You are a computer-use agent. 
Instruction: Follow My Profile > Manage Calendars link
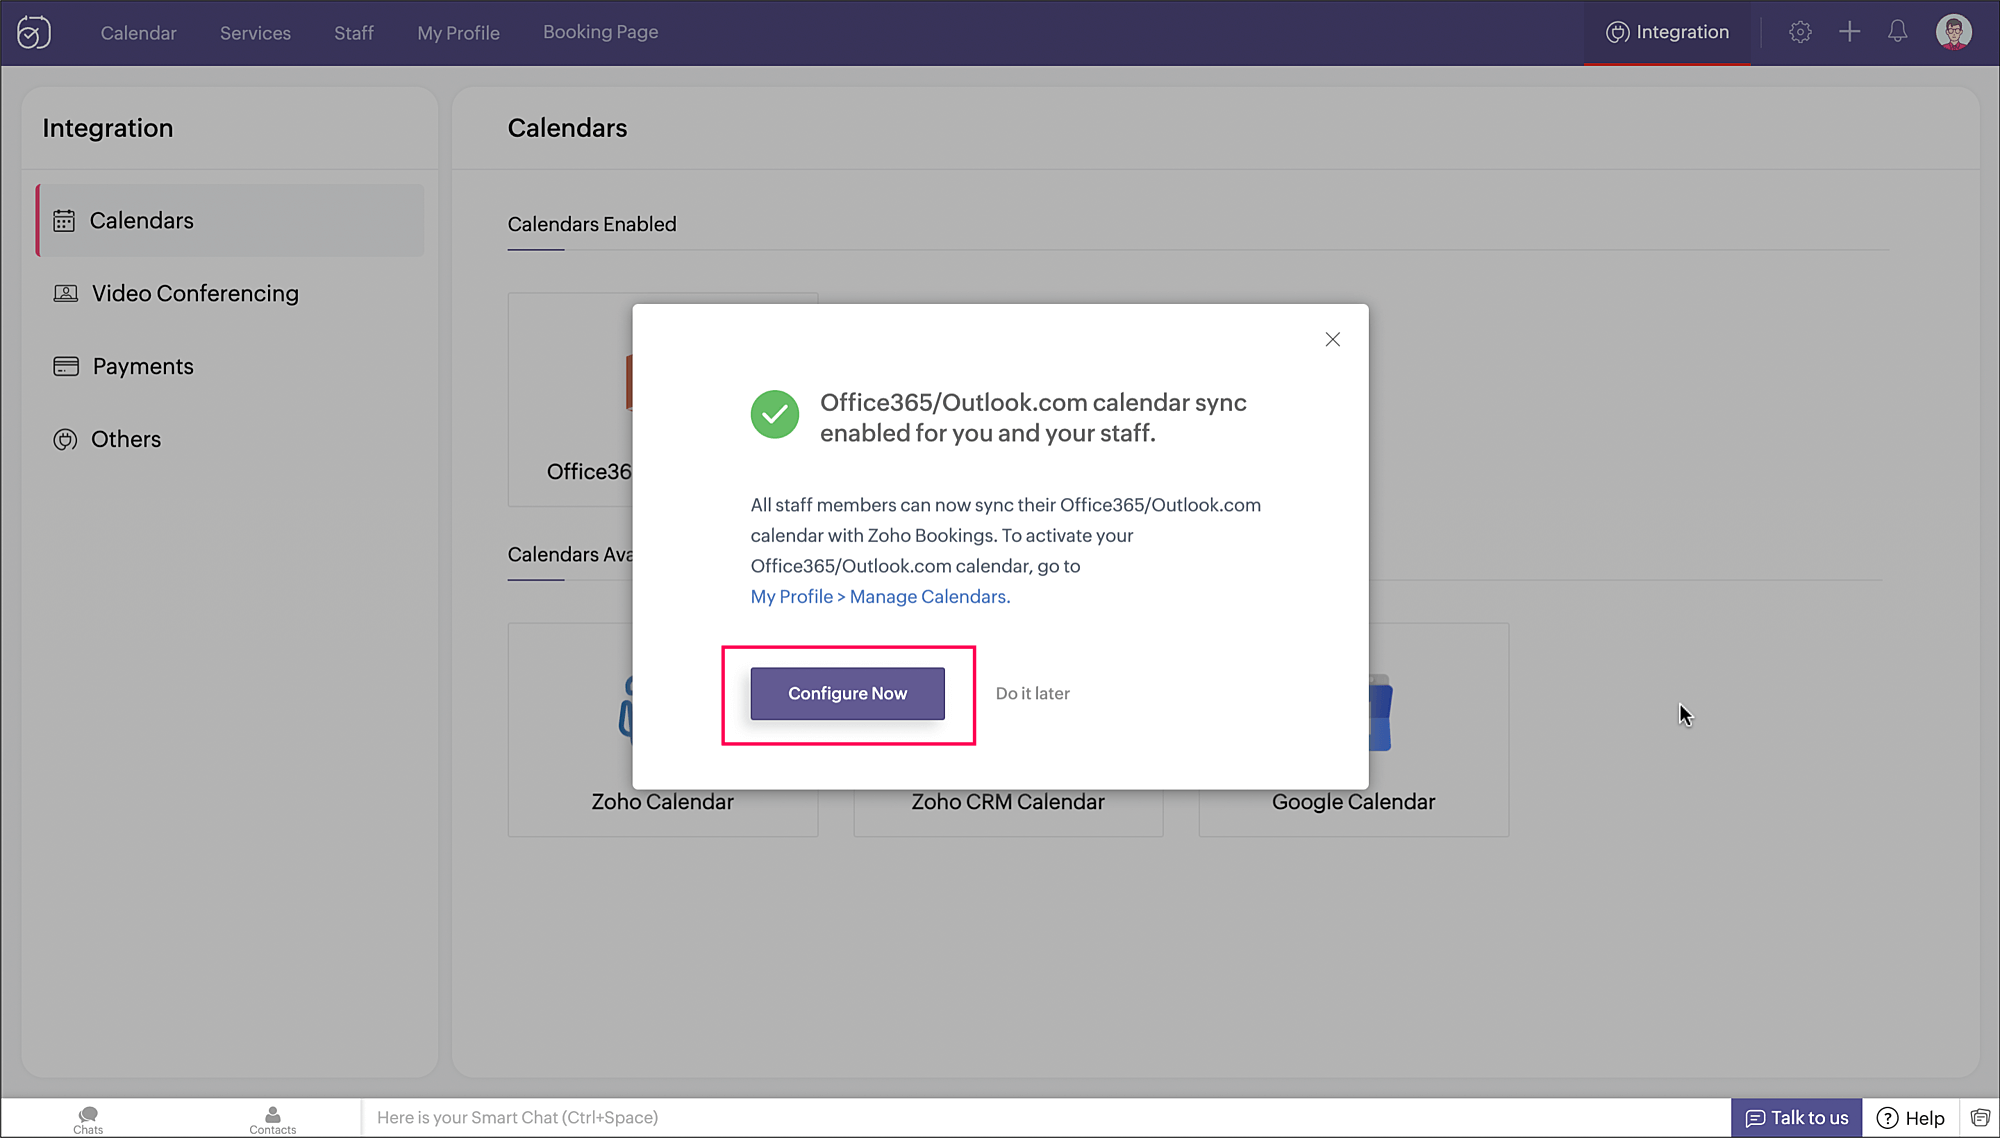point(880,596)
